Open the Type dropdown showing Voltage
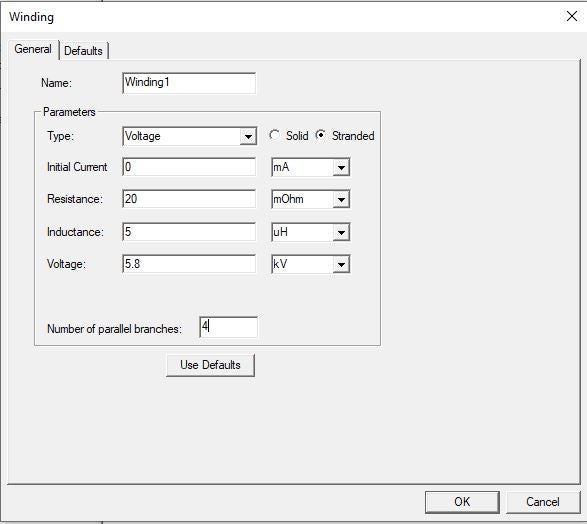 pyautogui.click(x=189, y=136)
